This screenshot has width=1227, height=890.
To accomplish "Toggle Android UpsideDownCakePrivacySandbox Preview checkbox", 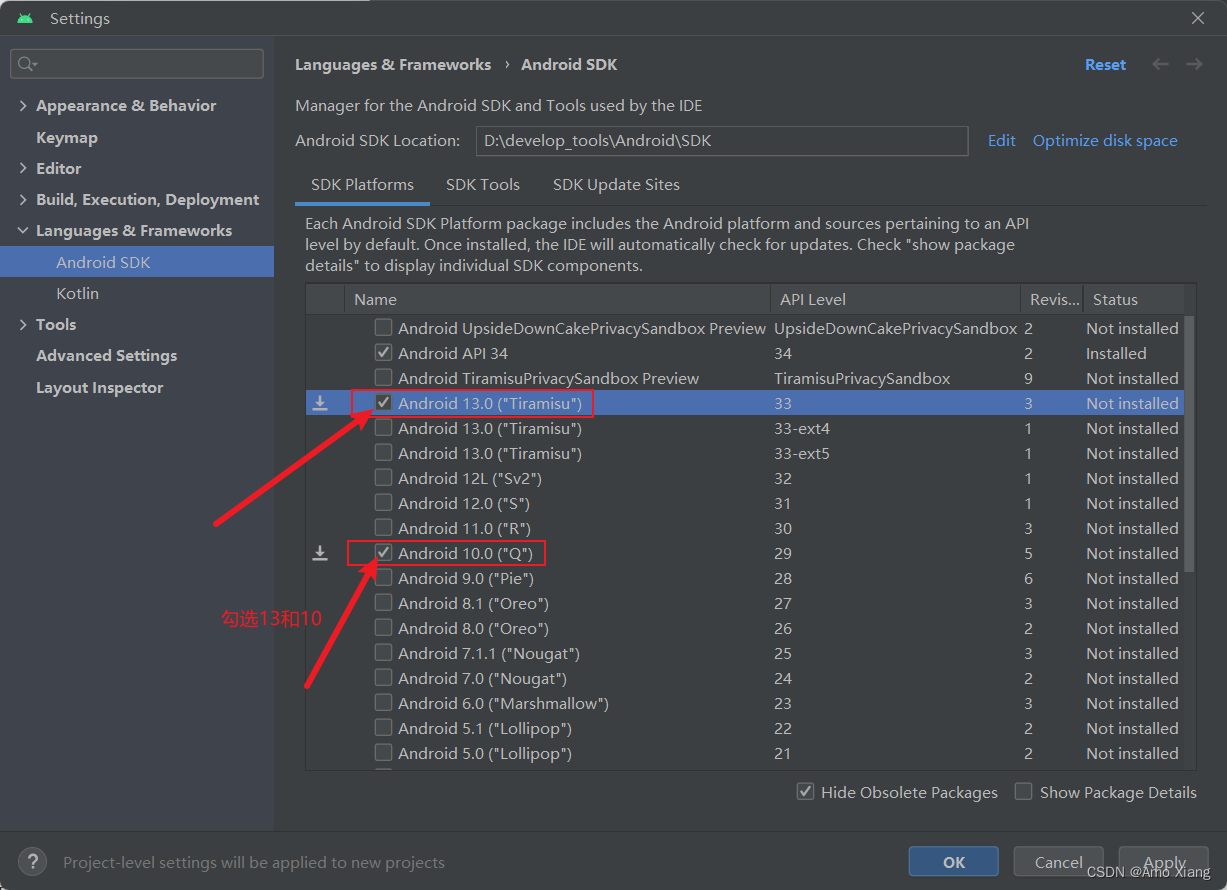I will coord(383,328).
